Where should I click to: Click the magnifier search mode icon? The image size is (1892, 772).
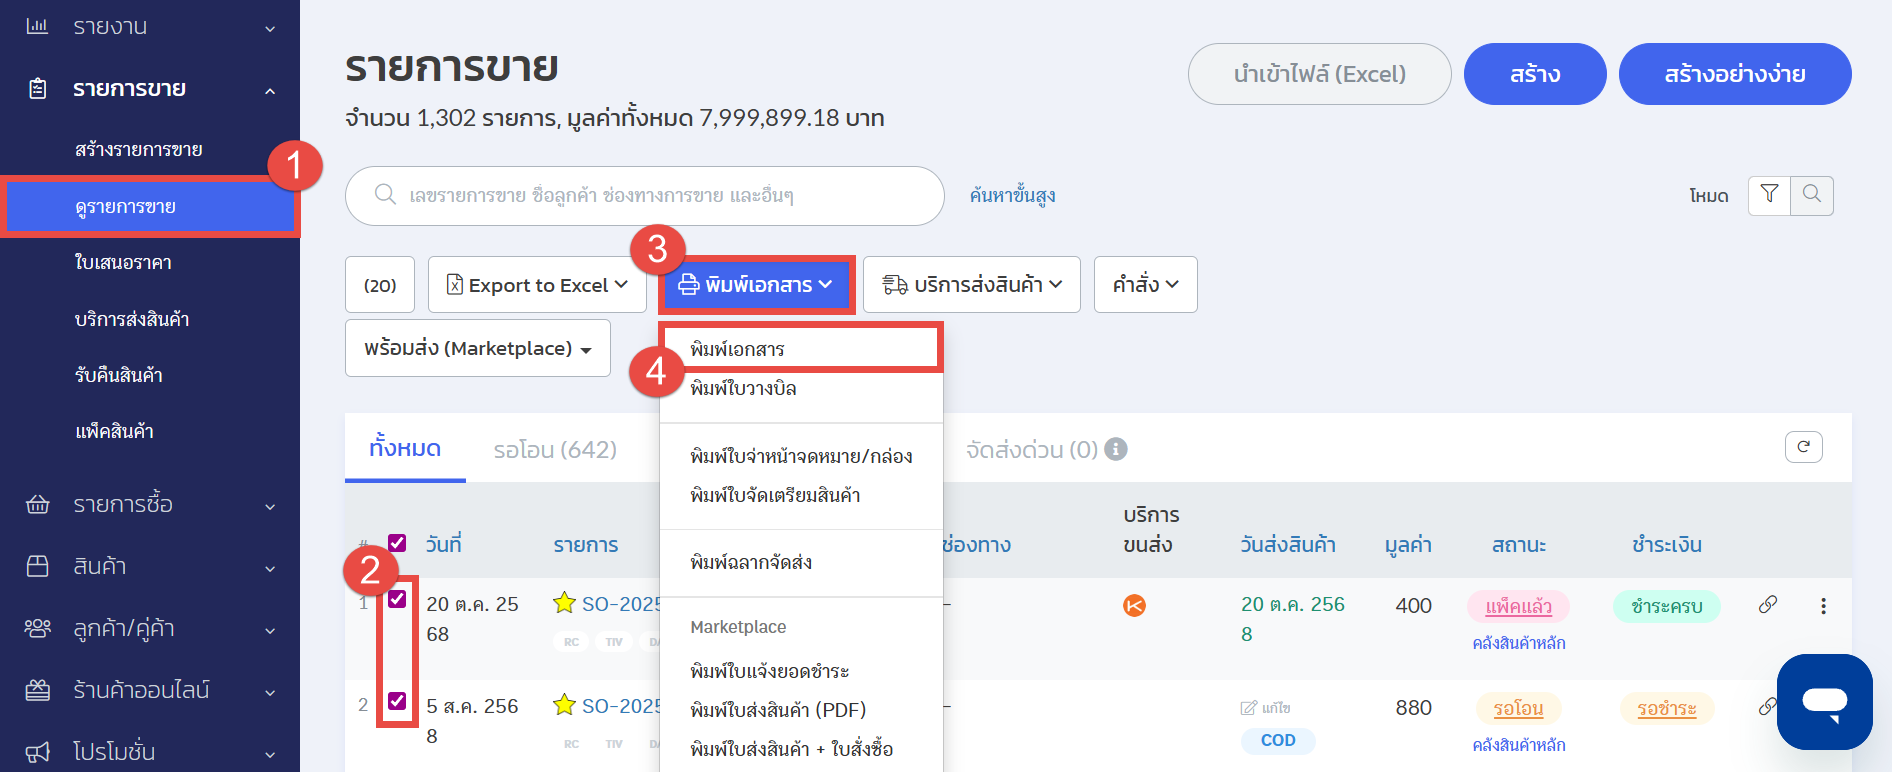(x=1812, y=195)
